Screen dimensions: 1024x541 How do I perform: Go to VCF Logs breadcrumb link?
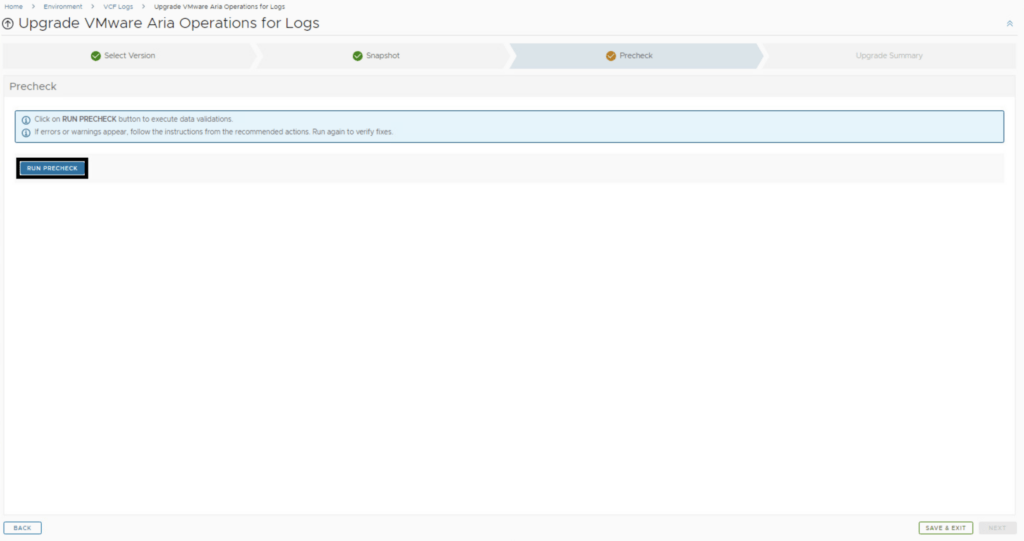coord(118,7)
